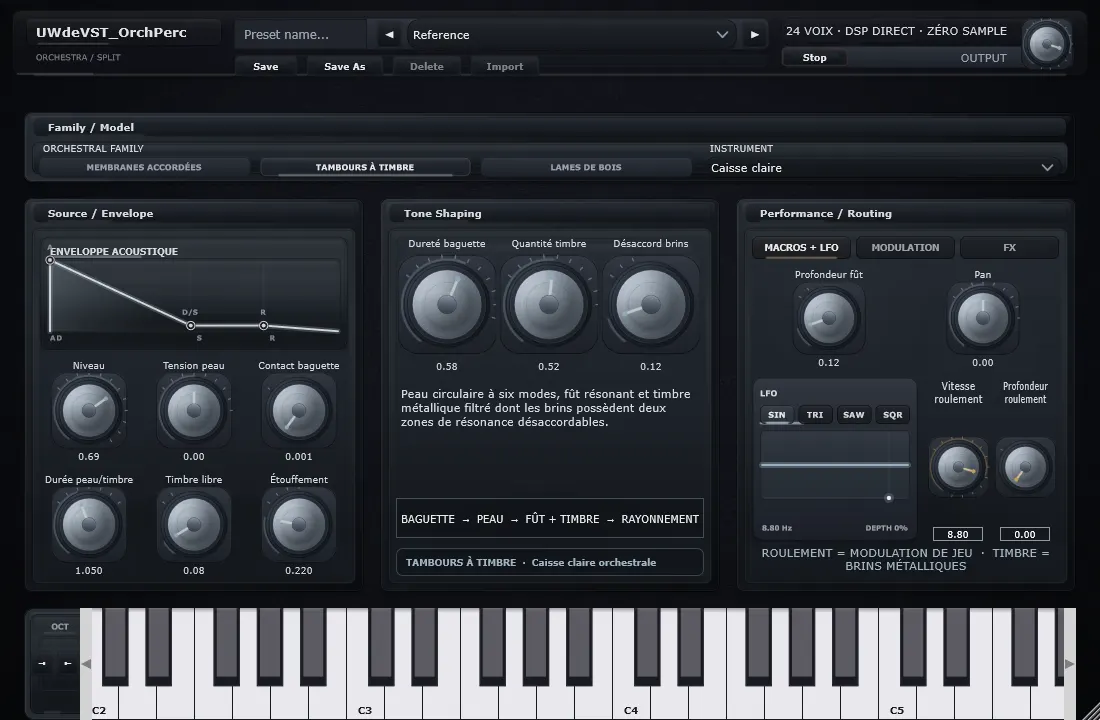Click the DEPTH 0% LFO label
This screenshot has height=720, width=1100.
tap(886, 528)
